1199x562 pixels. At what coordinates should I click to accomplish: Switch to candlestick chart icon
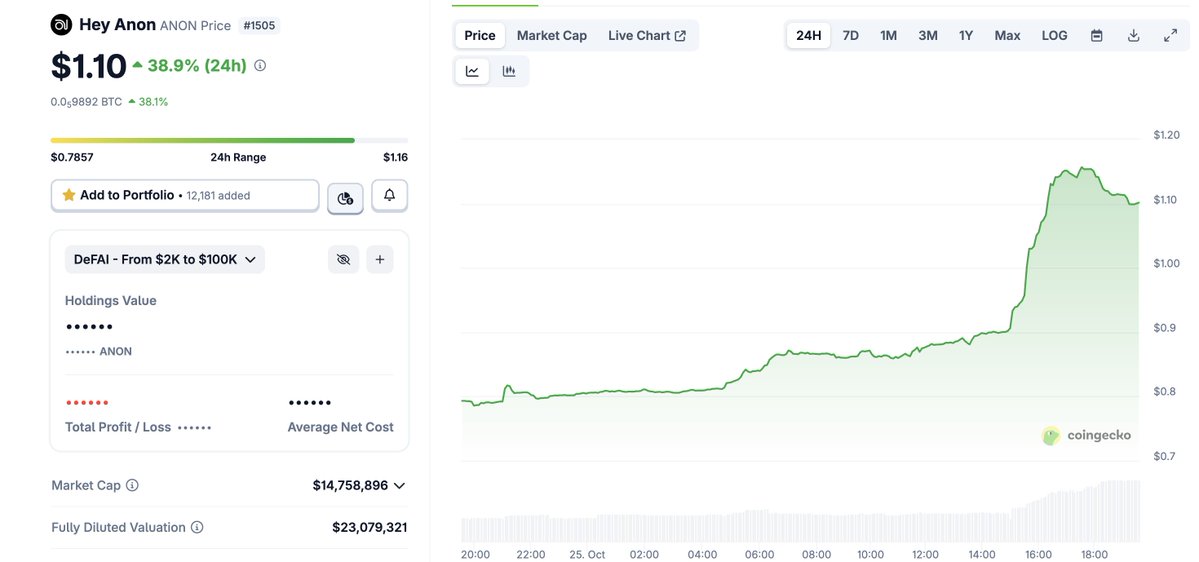pyautogui.click(x=509, y=71)
